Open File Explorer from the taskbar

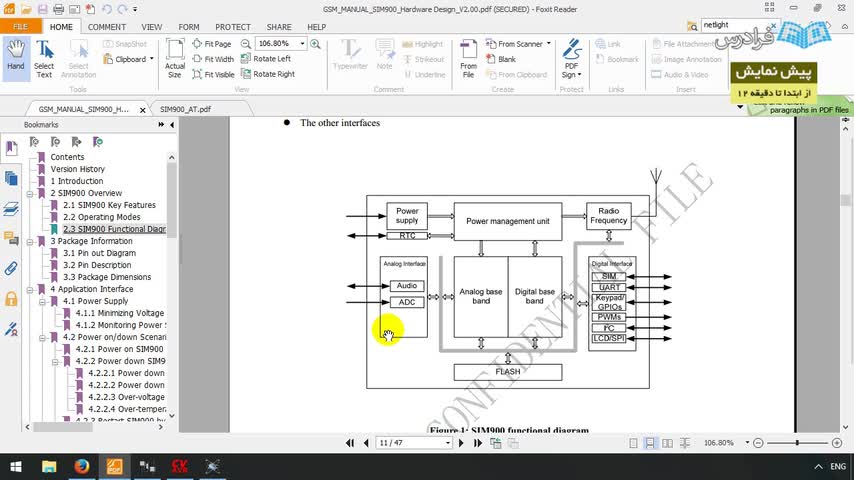[x=49, y=467]
